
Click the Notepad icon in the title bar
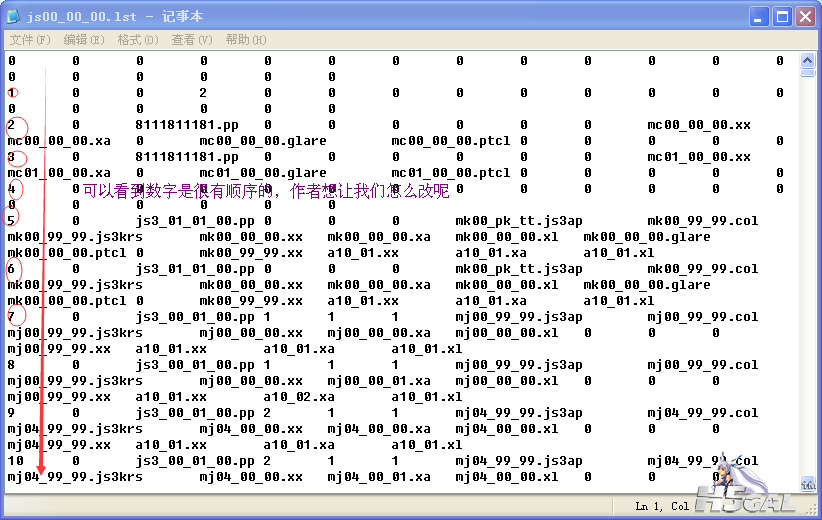pos(13,17)
